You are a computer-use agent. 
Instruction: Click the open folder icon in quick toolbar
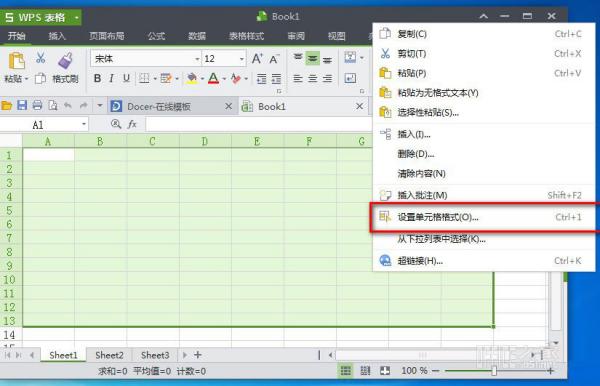pyautogui.click(x=7, y=106)
